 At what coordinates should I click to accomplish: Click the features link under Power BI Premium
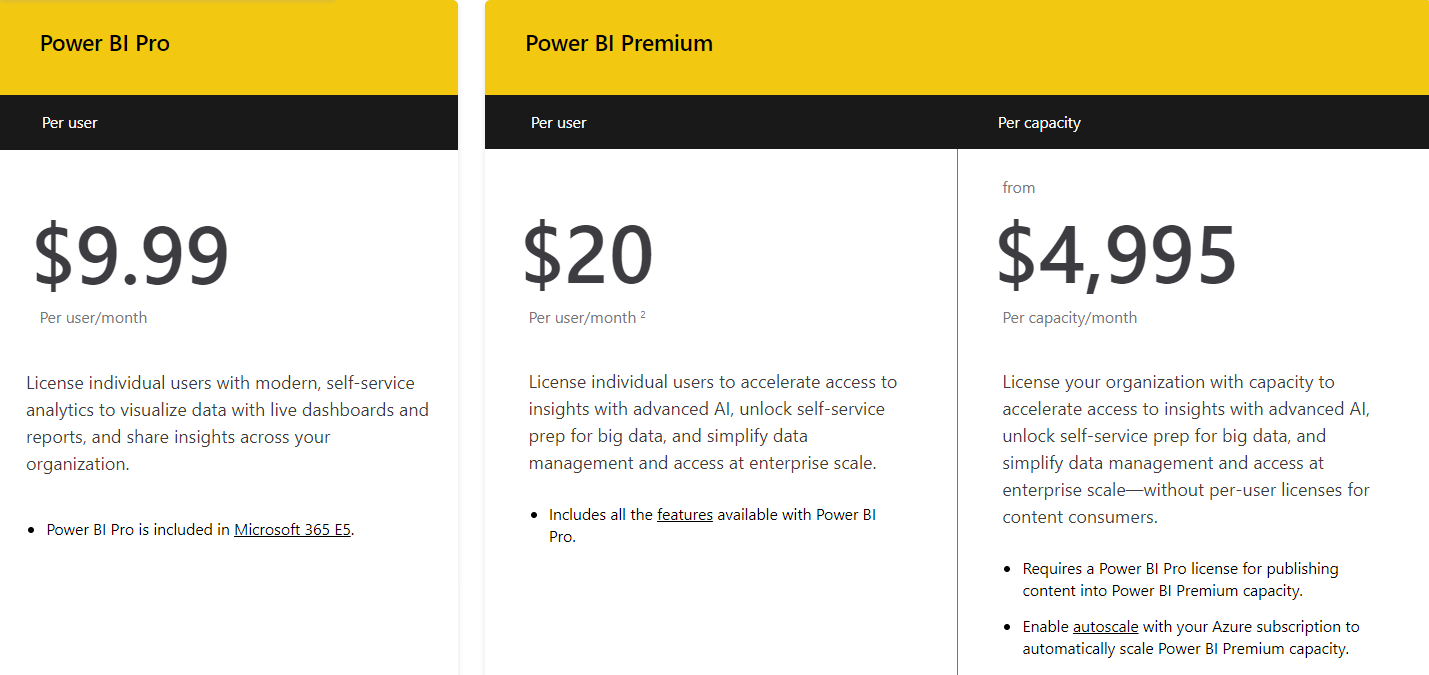click(x=684, y=514)
